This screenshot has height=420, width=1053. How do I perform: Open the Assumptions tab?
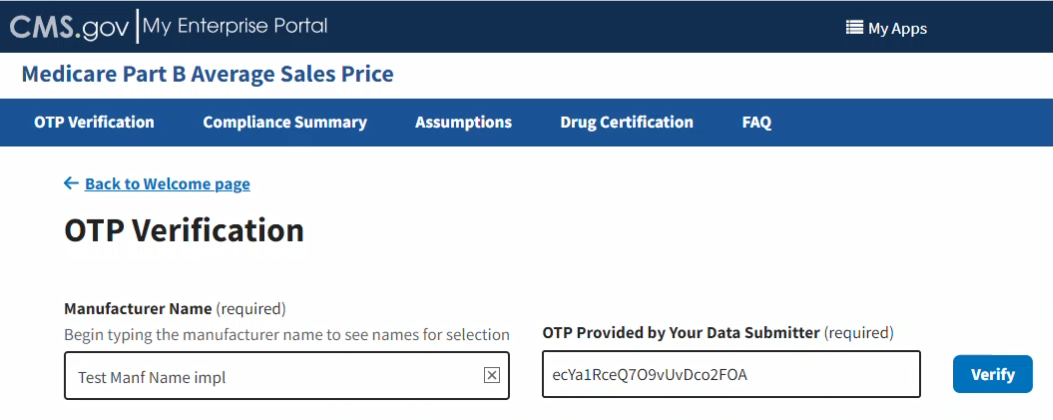(463, 122)
